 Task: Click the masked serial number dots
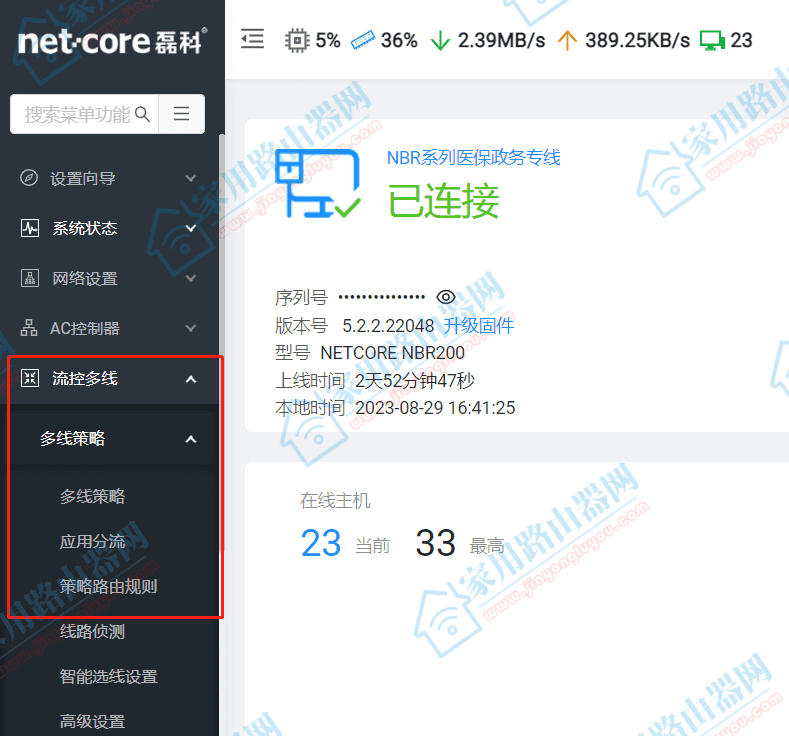(382, 297)
